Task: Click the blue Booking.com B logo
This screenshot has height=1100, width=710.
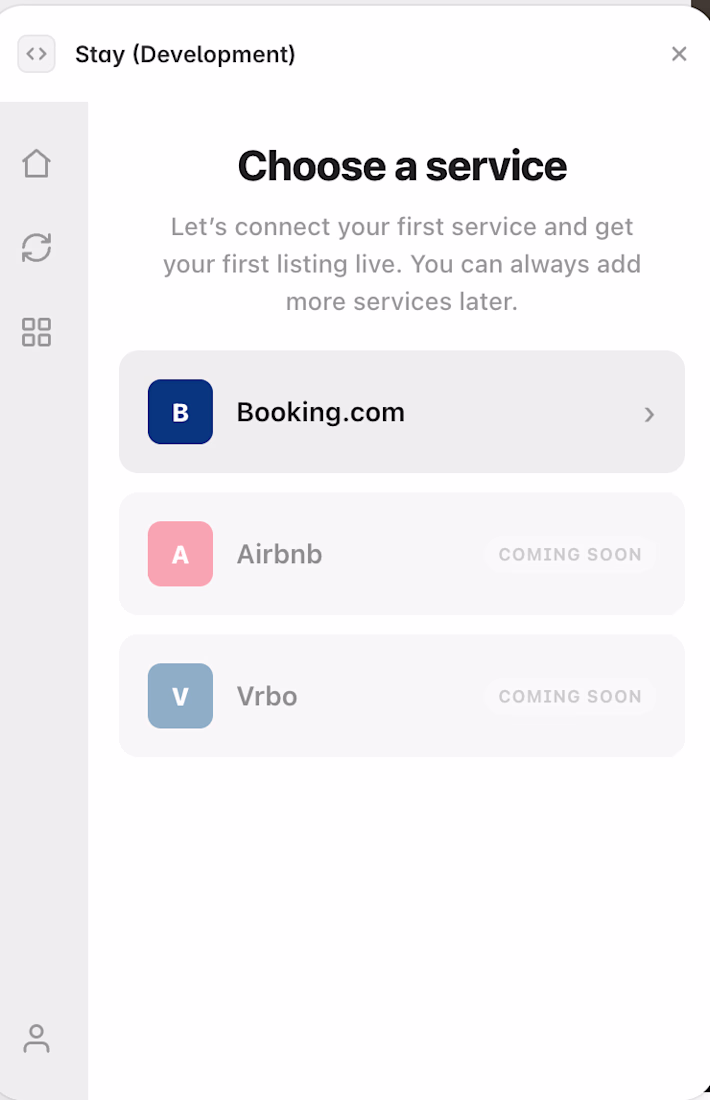Action: 180,412
